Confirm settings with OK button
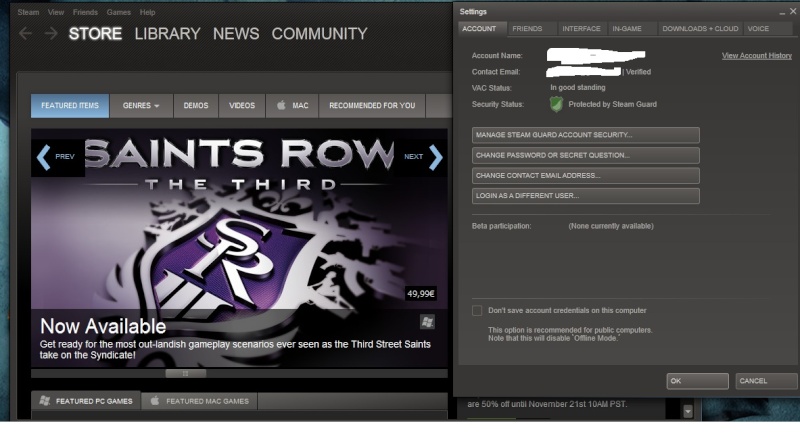This screenshot has height=438, width=800. pos(697,381)
